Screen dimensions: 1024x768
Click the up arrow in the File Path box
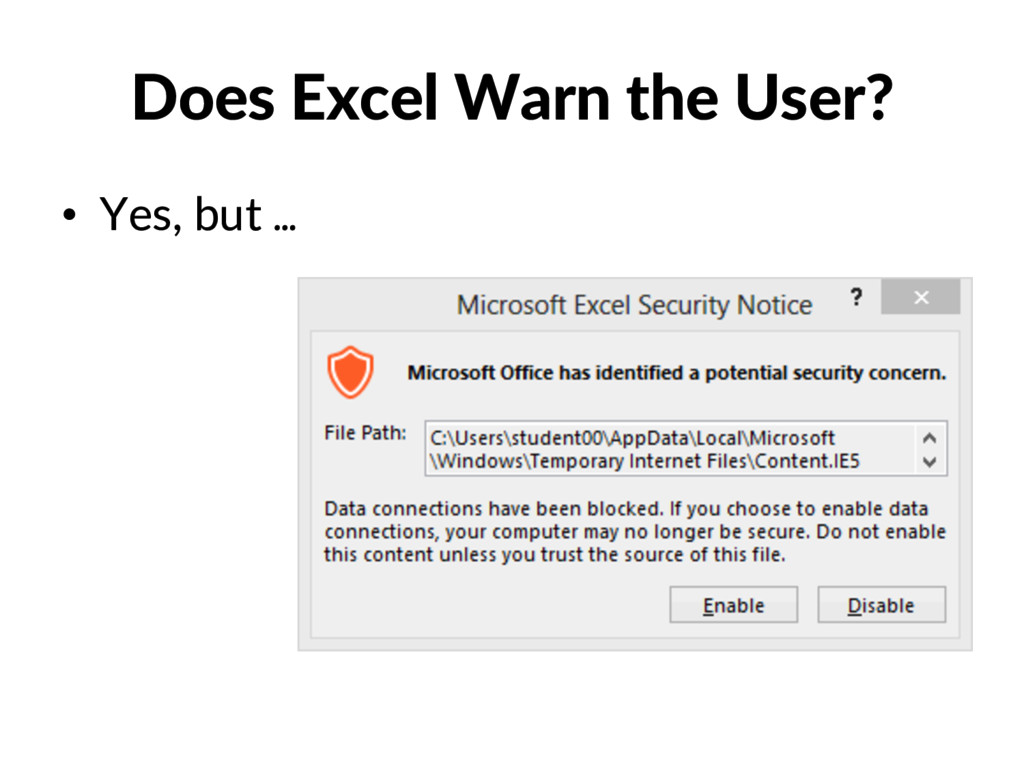[x=930, y=438]
